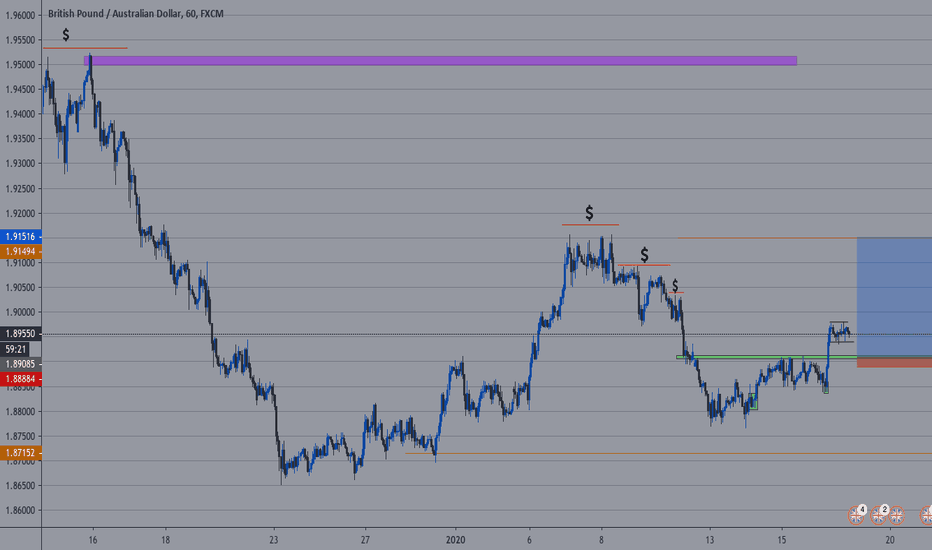Click the current price label 1.89550
The image size is (932, 550).
(20, 335)
